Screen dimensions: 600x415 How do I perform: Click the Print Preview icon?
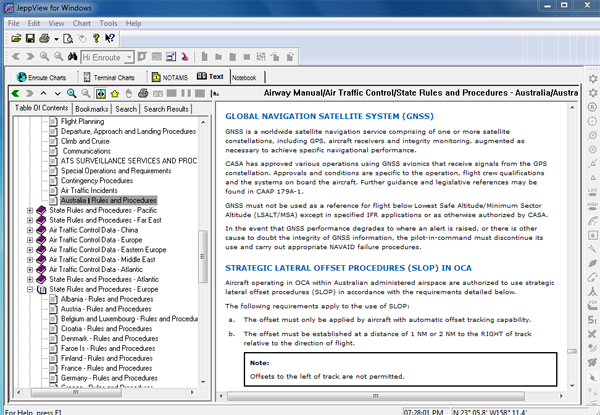click(68, 38)
